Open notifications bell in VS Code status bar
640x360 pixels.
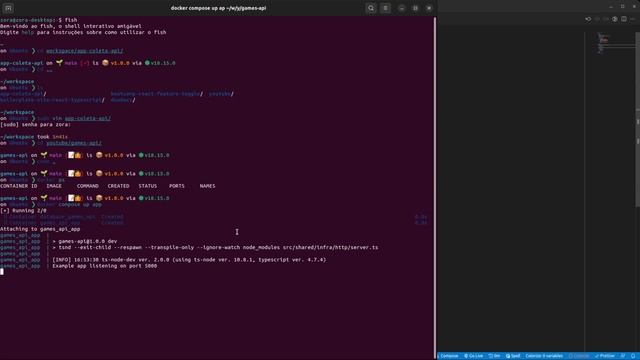pyautogui.click(x=633, y=356)
